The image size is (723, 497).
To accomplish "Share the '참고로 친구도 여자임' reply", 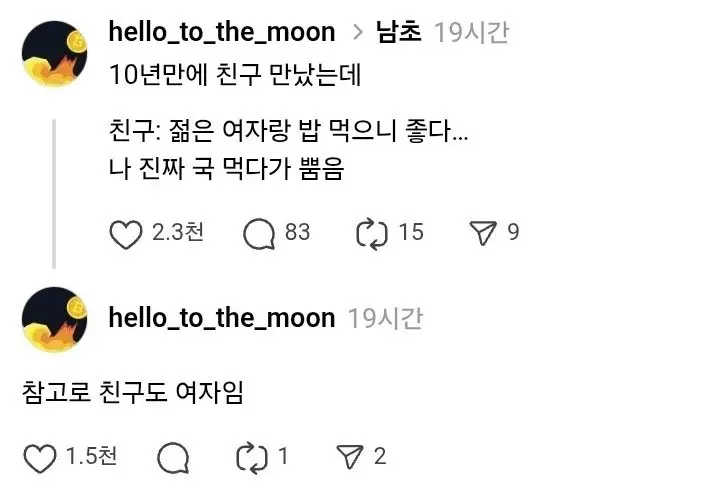I will (349, 458).
